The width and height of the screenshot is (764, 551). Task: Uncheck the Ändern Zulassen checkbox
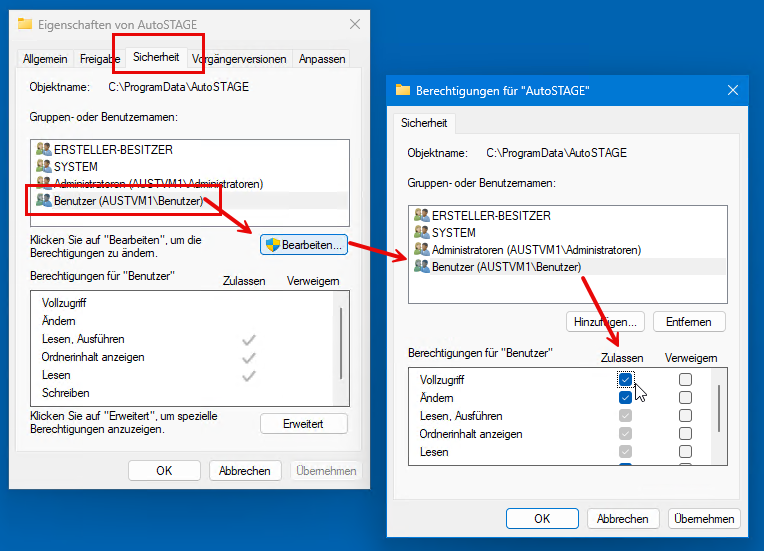[625, 397]
